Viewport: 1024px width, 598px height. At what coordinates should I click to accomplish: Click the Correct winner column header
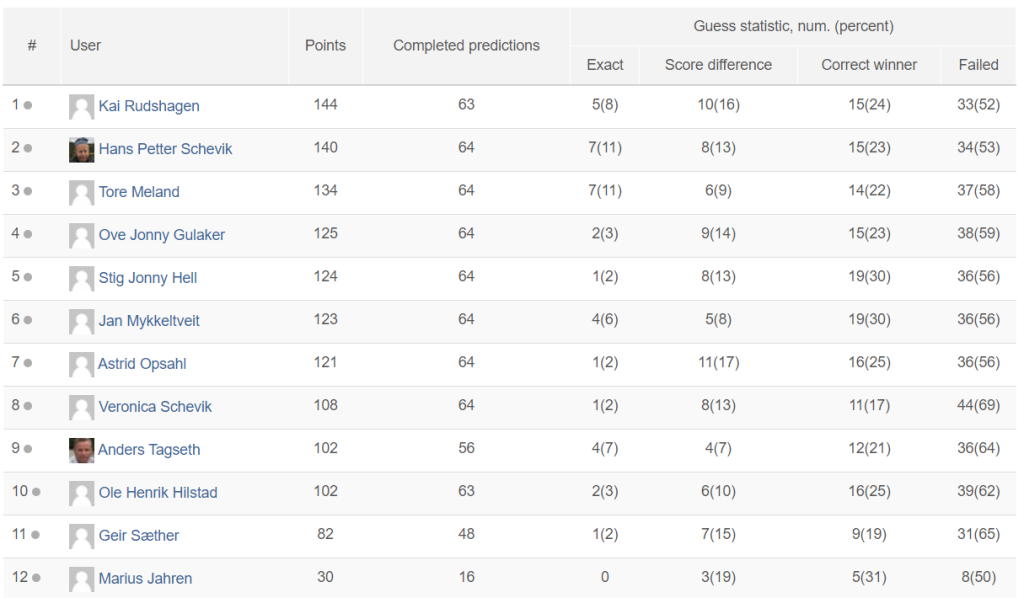click(x=869, y=65)
